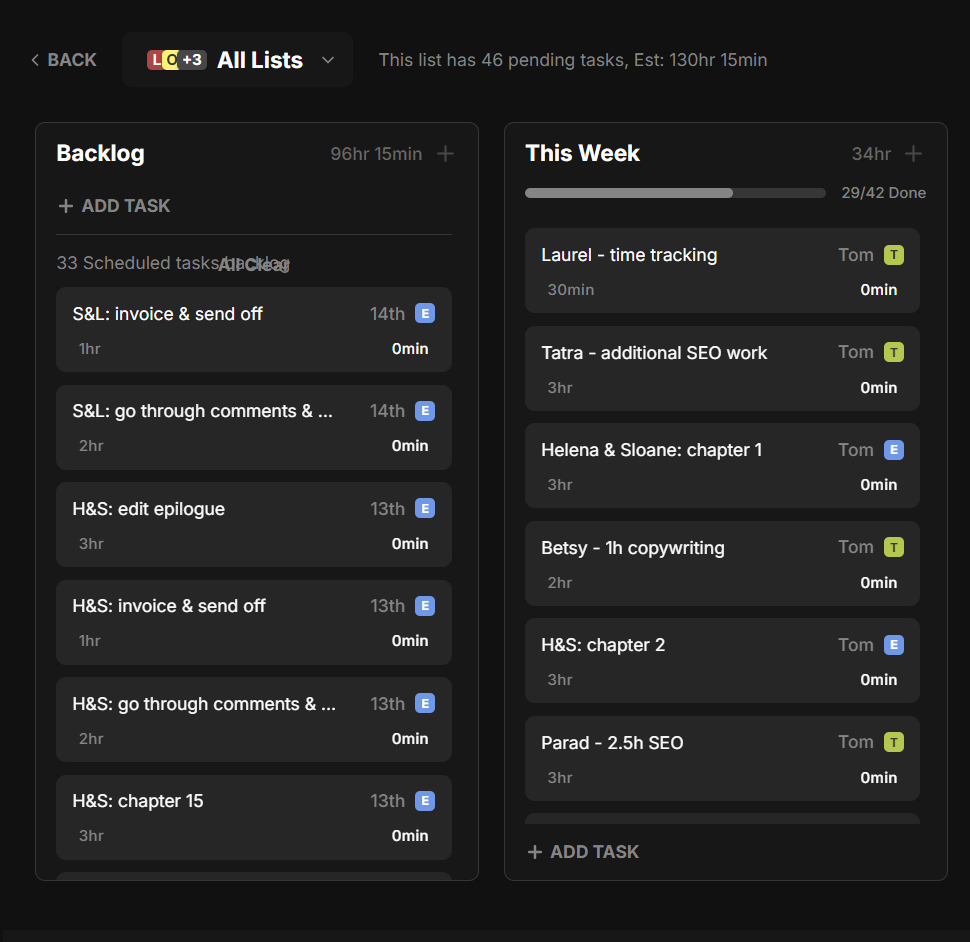This screenshot has height=942, width=970.
Task: Click the +3 list avatars badge
Action: coord(193,60)
